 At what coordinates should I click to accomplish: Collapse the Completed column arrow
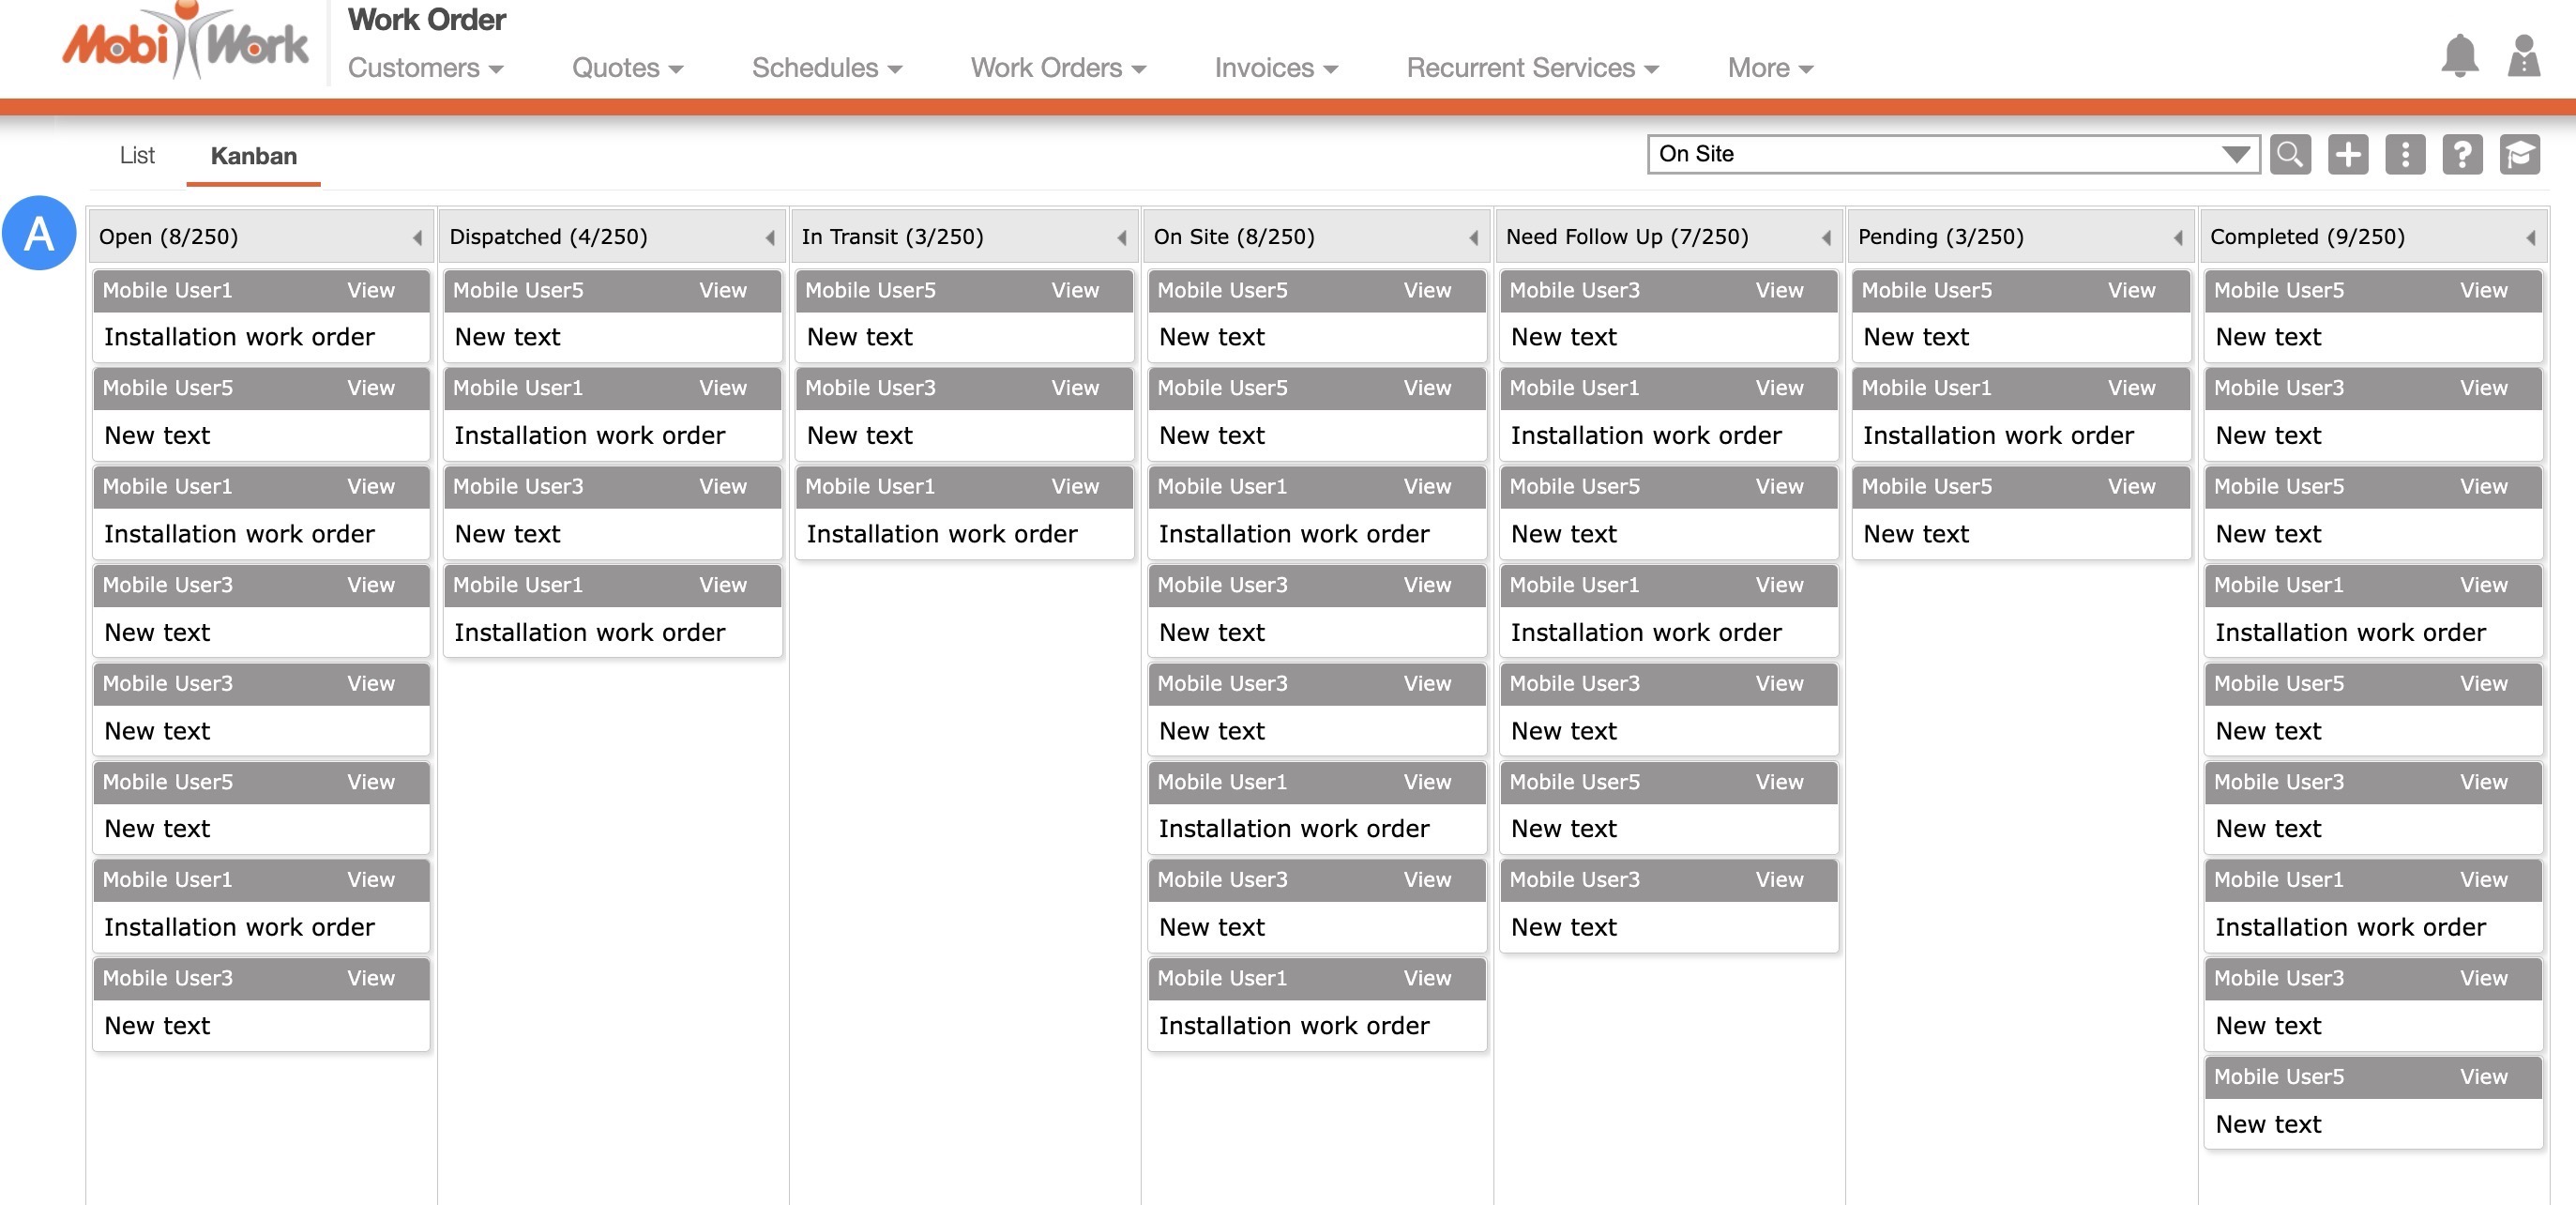[x=2529, y=237]
